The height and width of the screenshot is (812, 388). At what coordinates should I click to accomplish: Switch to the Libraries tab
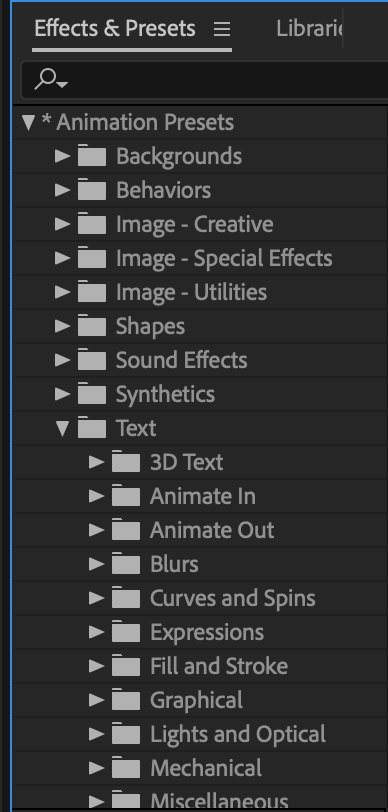point(309,28)
